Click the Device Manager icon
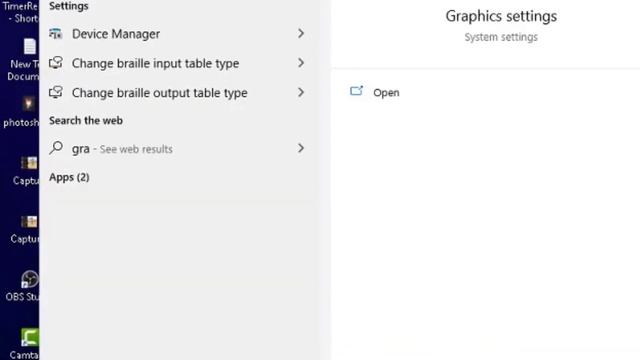Image resolution: width=640 pixels, height=360 pixels. point(56,33)
